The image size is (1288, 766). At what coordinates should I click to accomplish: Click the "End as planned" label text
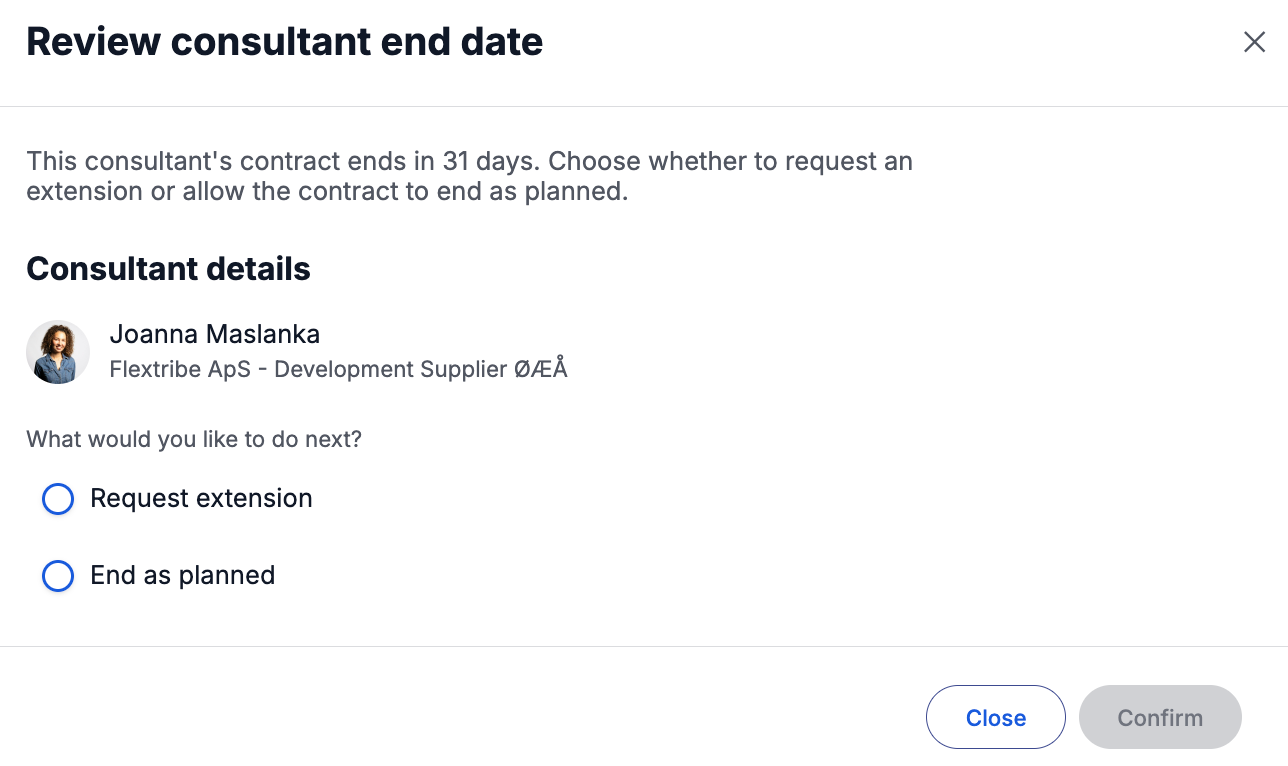click(x=182, y=575)
